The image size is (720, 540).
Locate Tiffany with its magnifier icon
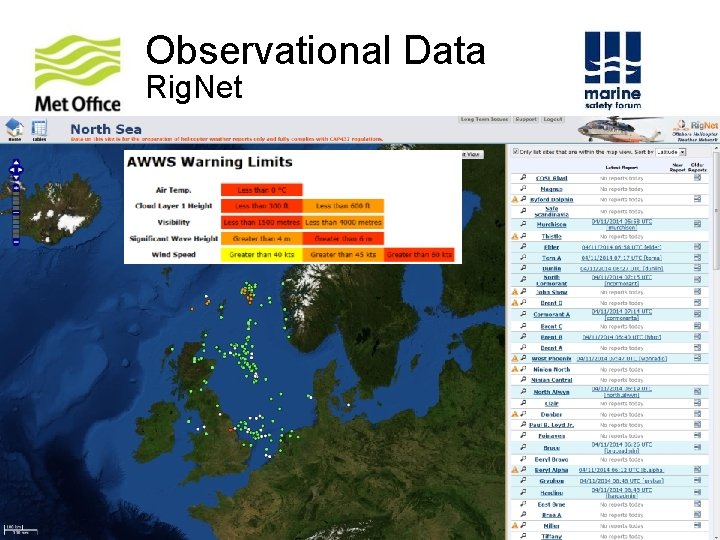(523, 535)
